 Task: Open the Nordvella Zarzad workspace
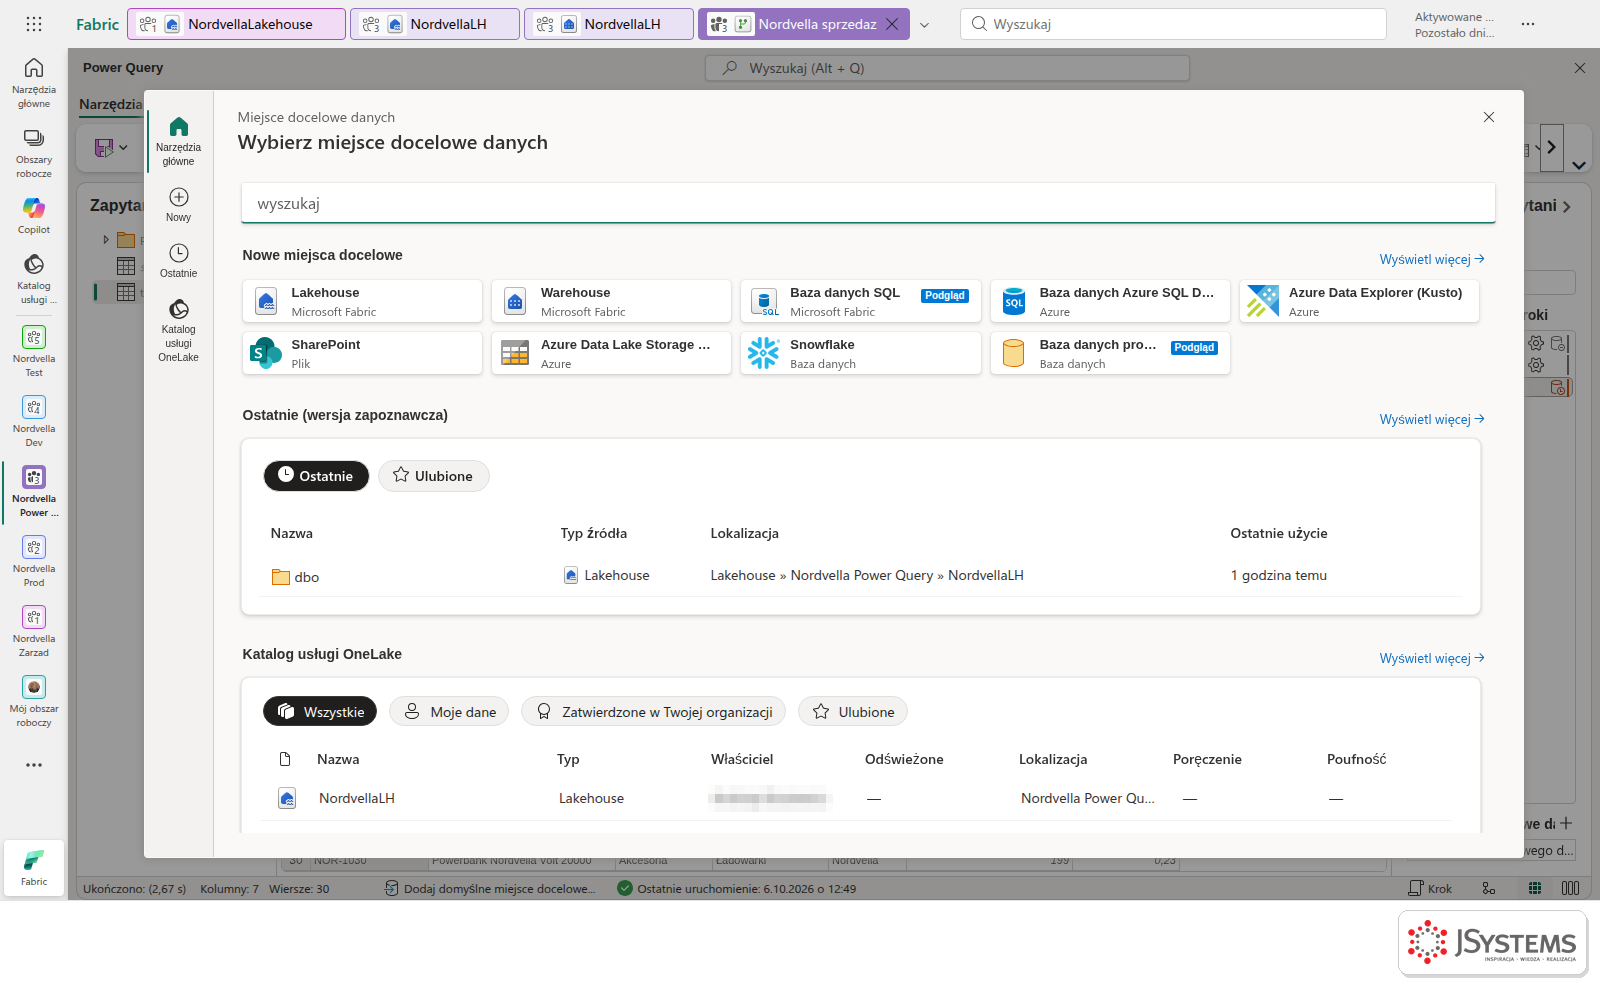34,631
